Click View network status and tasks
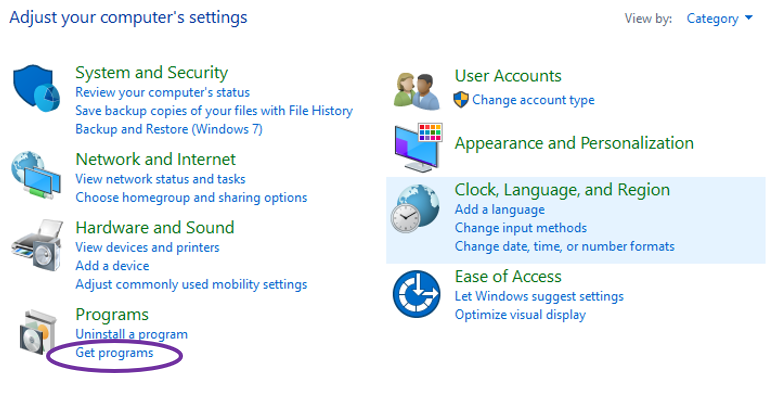The width and height of the screenshot is (771, 406). 160,179
